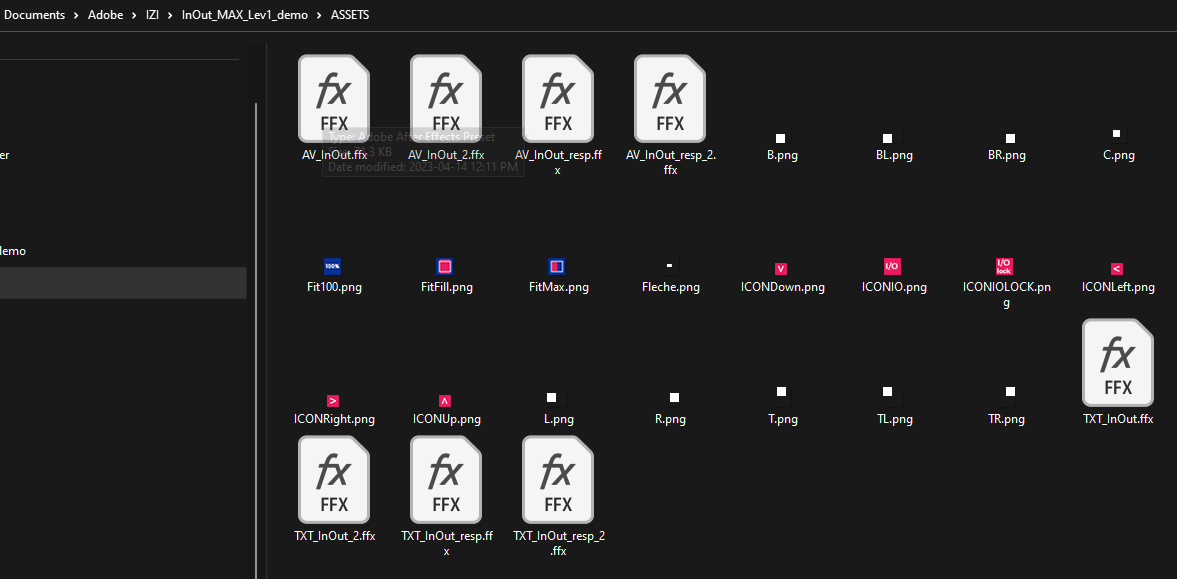
Task: Click the TL.png file name label
Action: pyautogui.click(x=895, y=419)
